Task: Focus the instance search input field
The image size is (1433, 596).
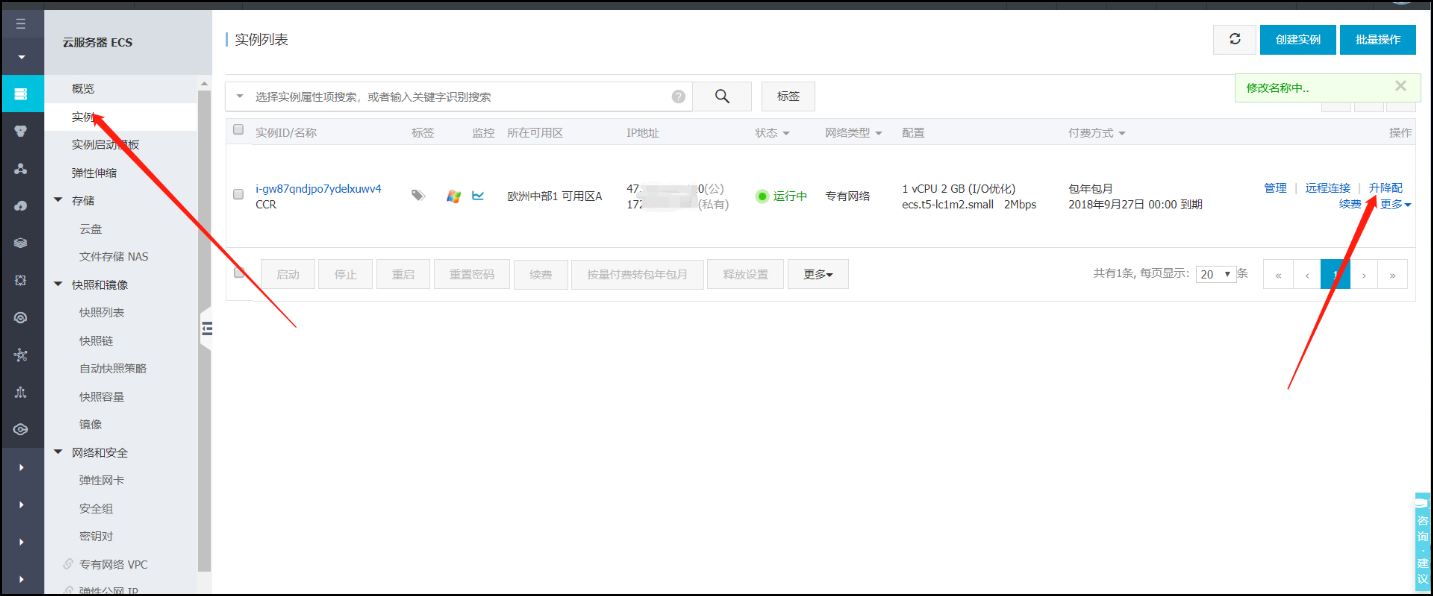Action: [x=460, y=97]
